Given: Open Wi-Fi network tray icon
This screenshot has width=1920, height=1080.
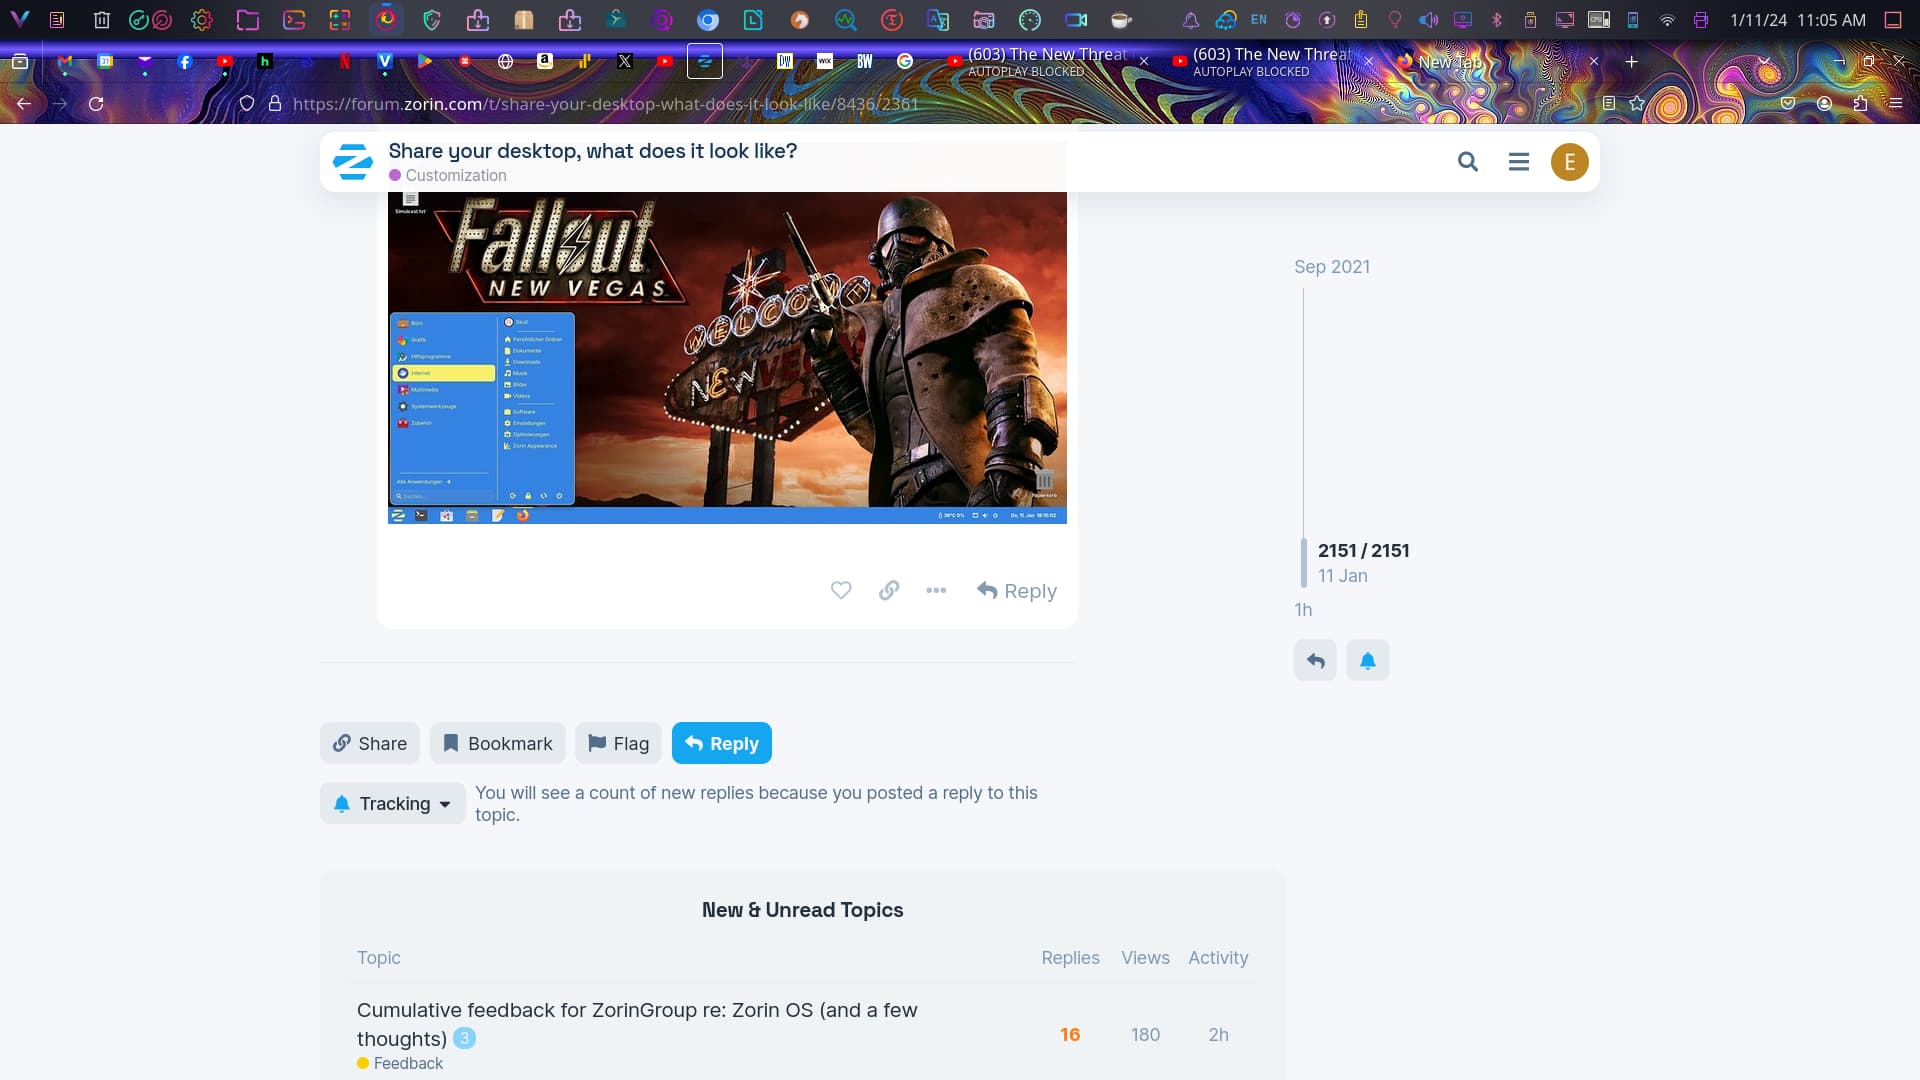Looking at the screenshot, I should 1666,19.
